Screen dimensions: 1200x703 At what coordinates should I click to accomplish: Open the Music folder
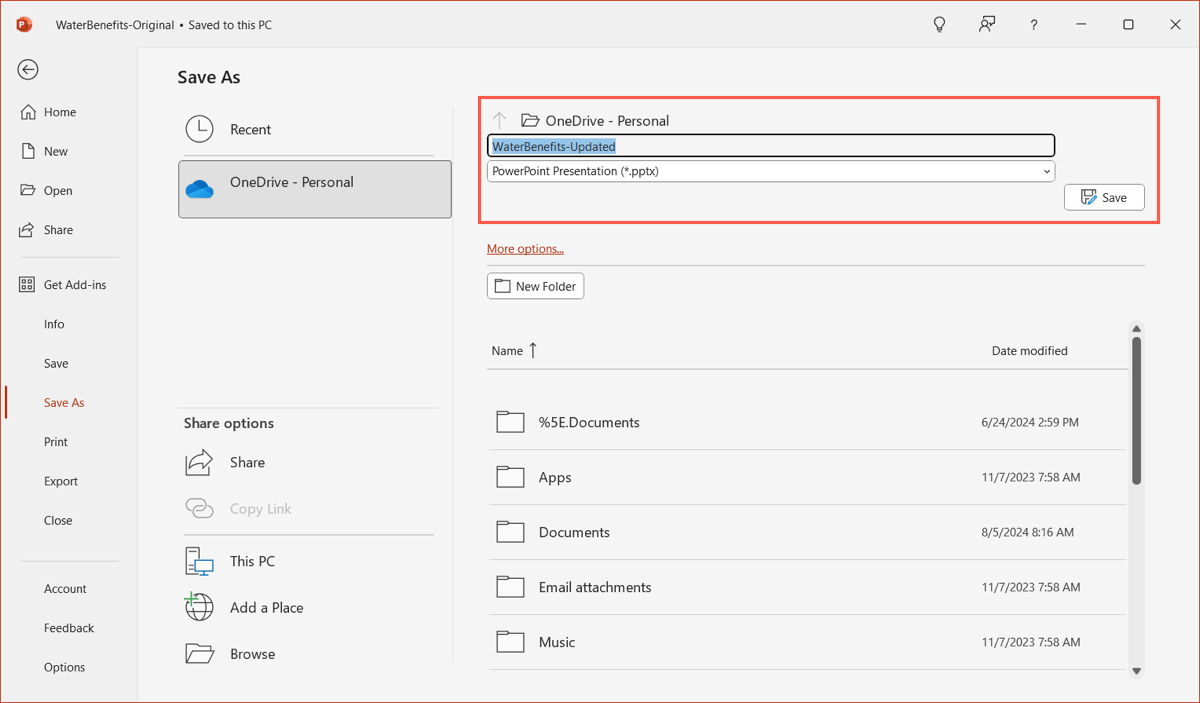pyautogui.click(x=806, y=642)
